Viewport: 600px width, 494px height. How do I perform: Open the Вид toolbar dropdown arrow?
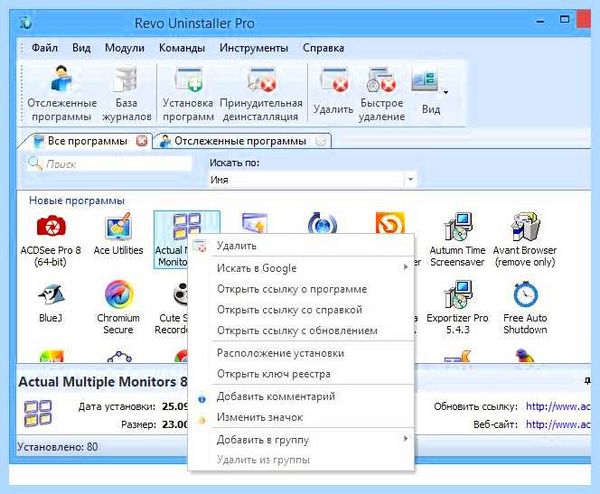tap(445, 92)
